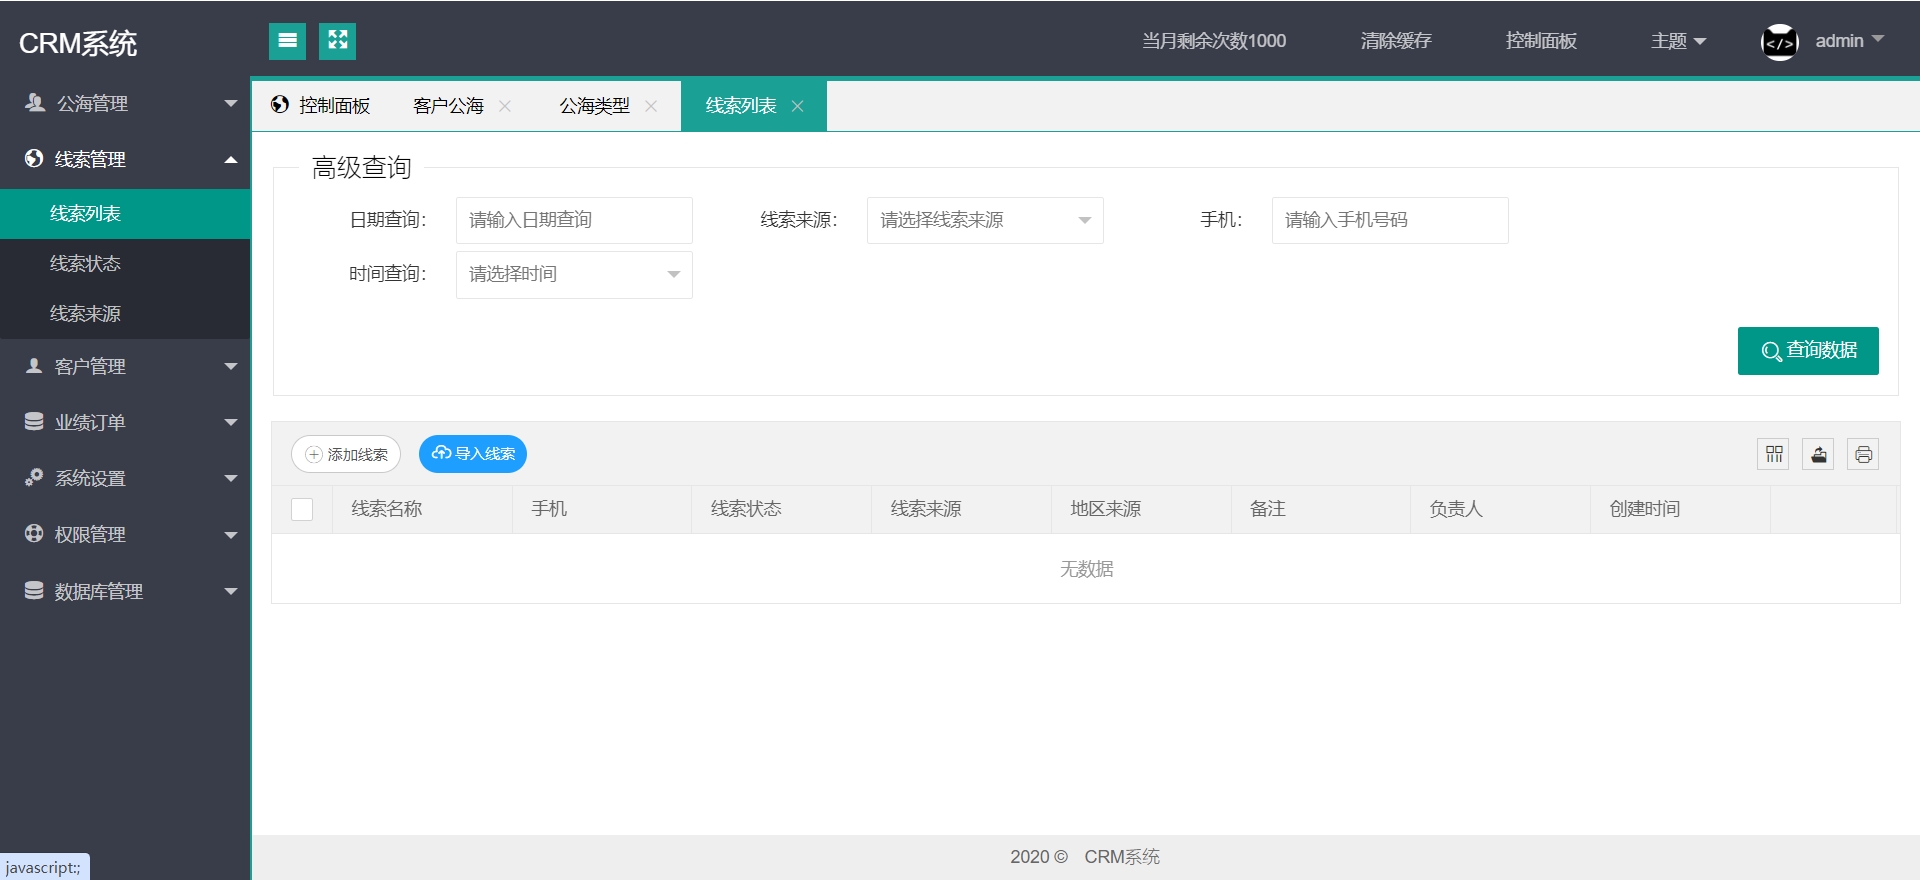Screen dimensions: 1920x880
Task: Tick the select-all checkbox in table header
Action: pos(302,509)
